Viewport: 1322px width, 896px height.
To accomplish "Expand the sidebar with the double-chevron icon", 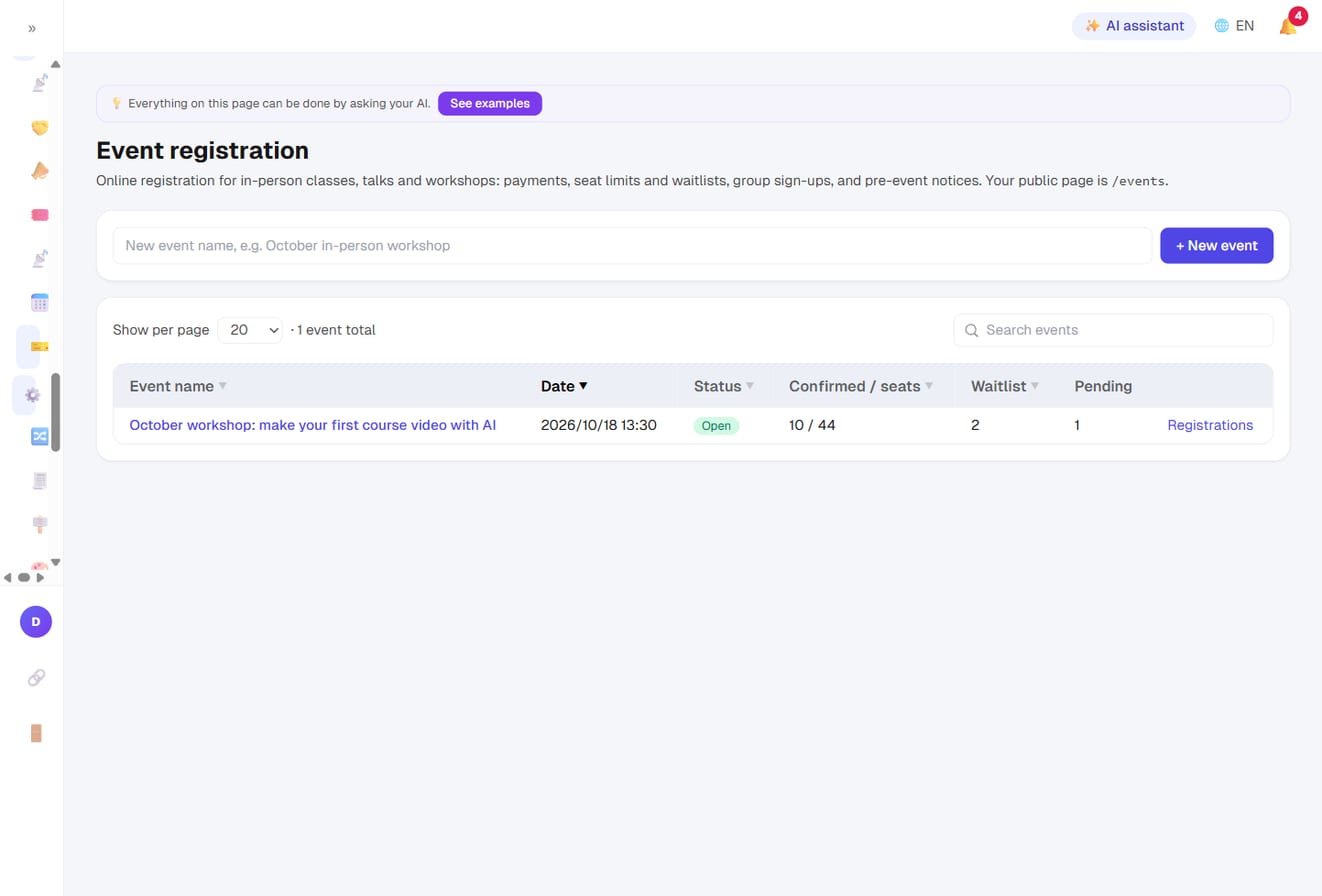I will (32, 28).
